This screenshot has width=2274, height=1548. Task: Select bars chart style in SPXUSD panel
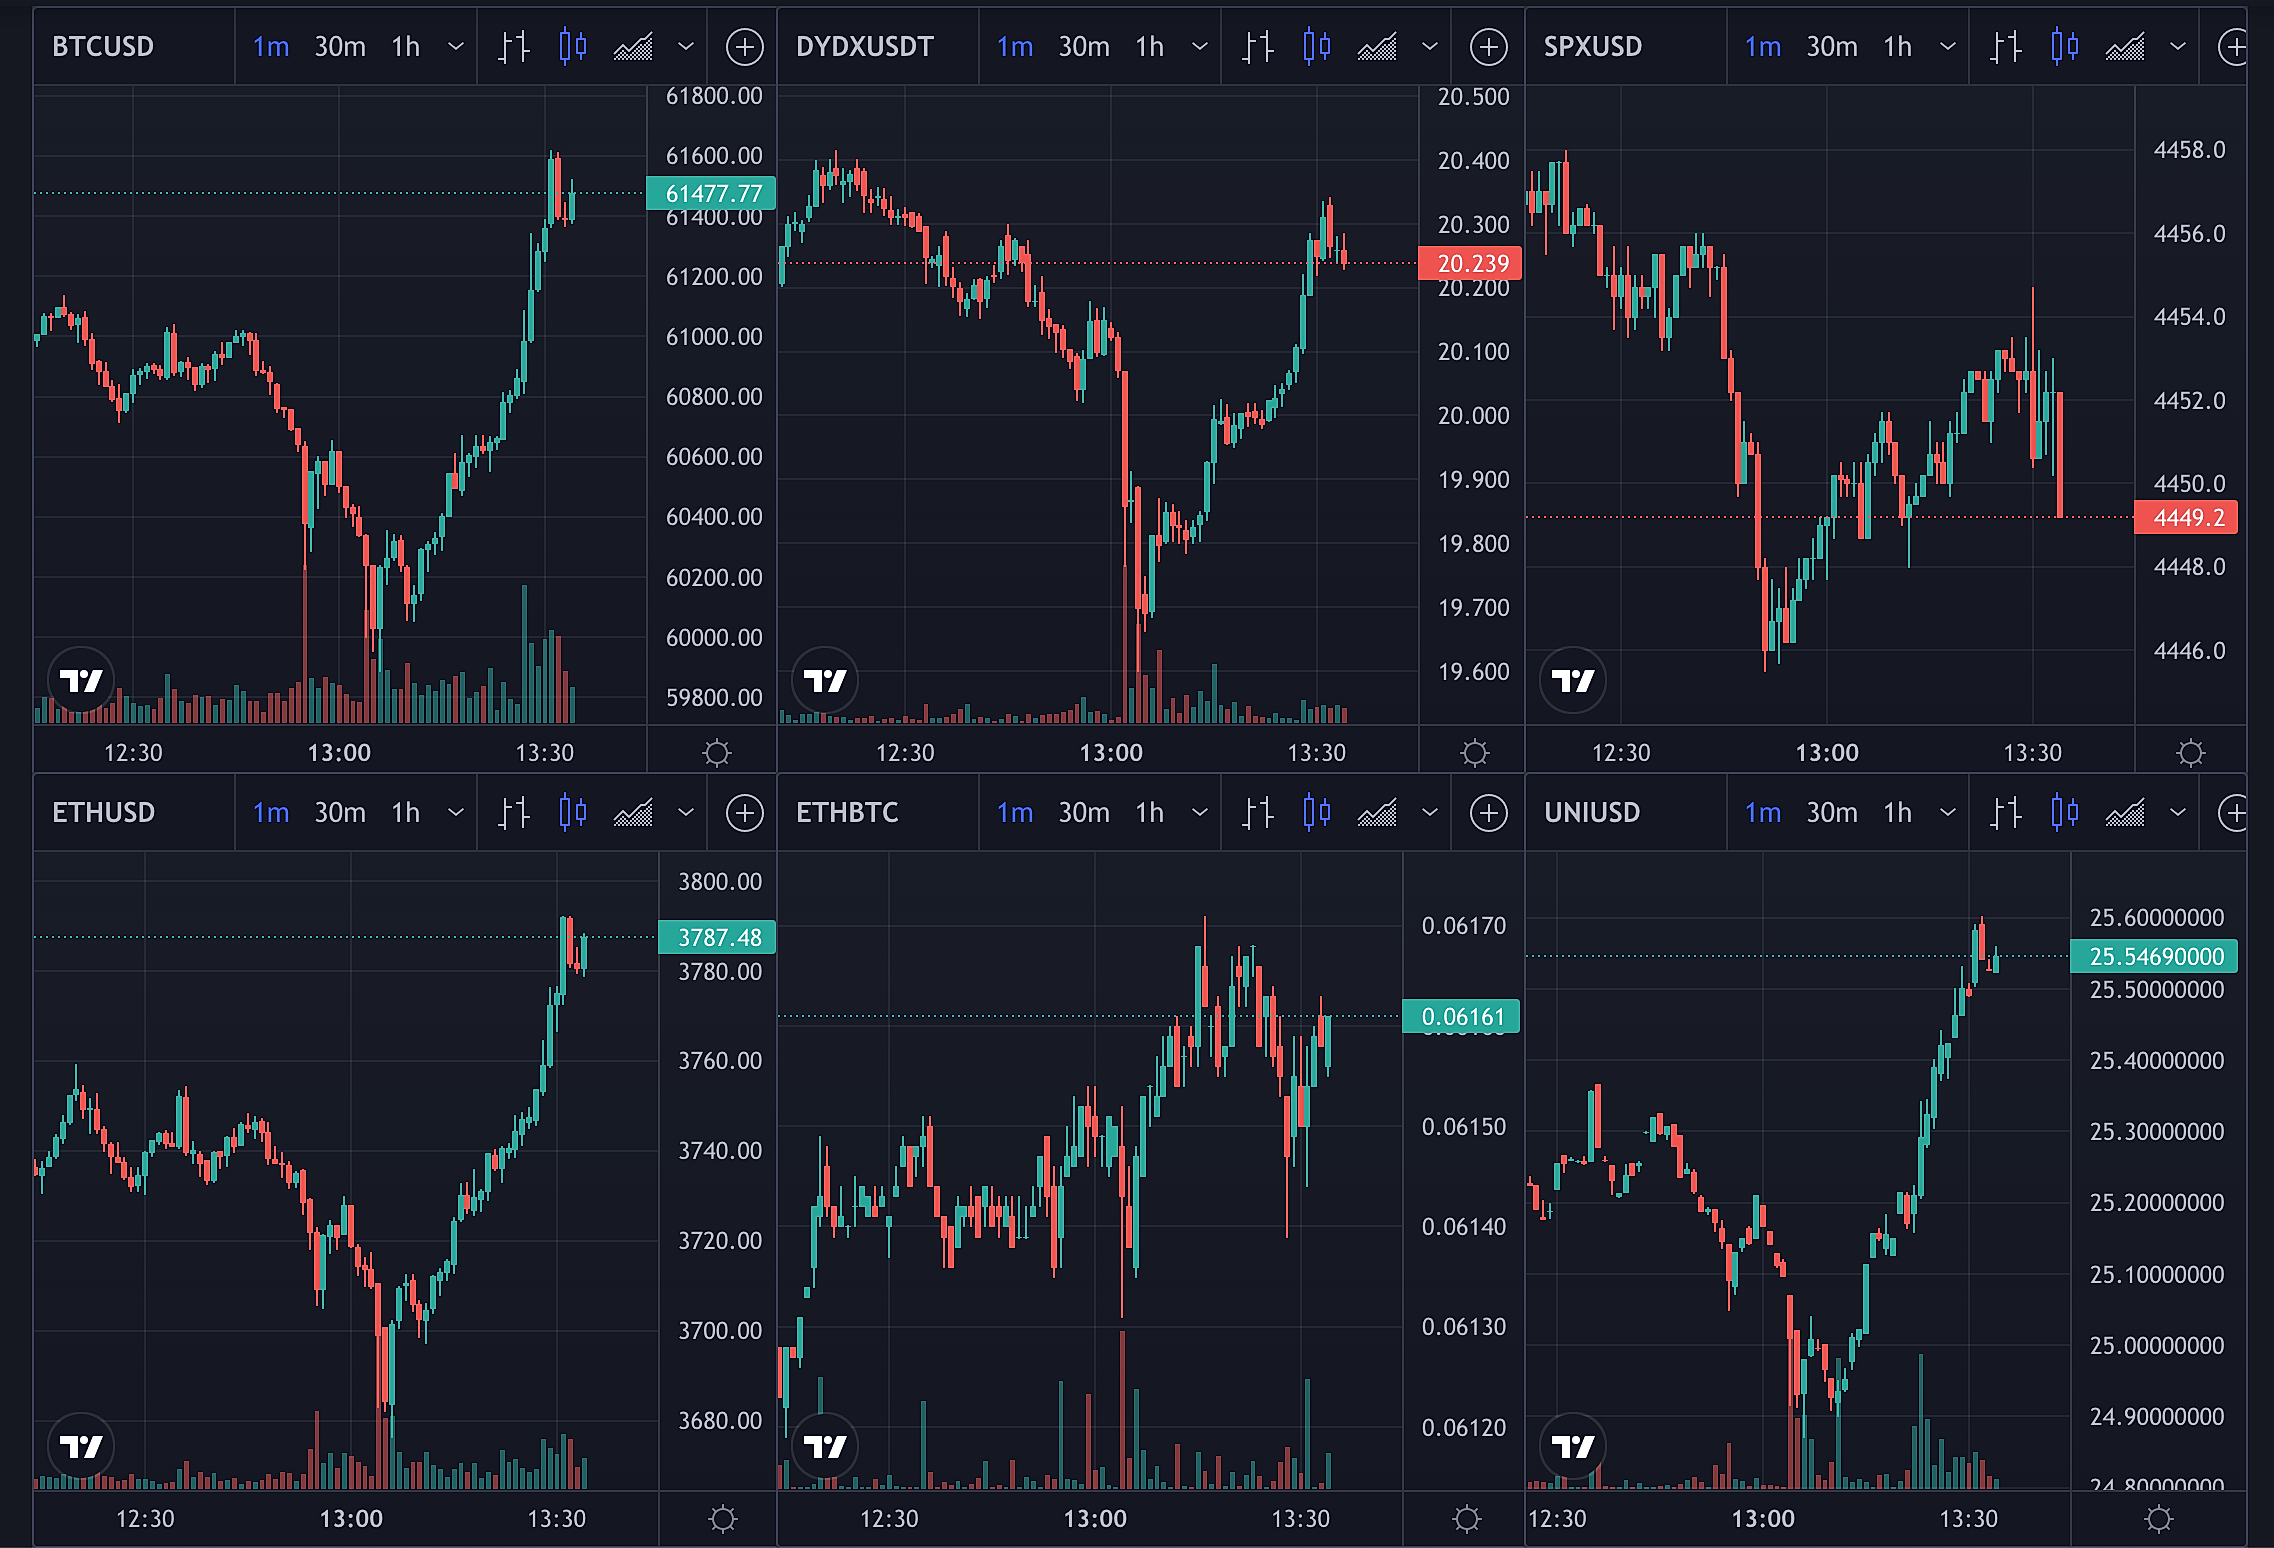tap(2006, 47)
